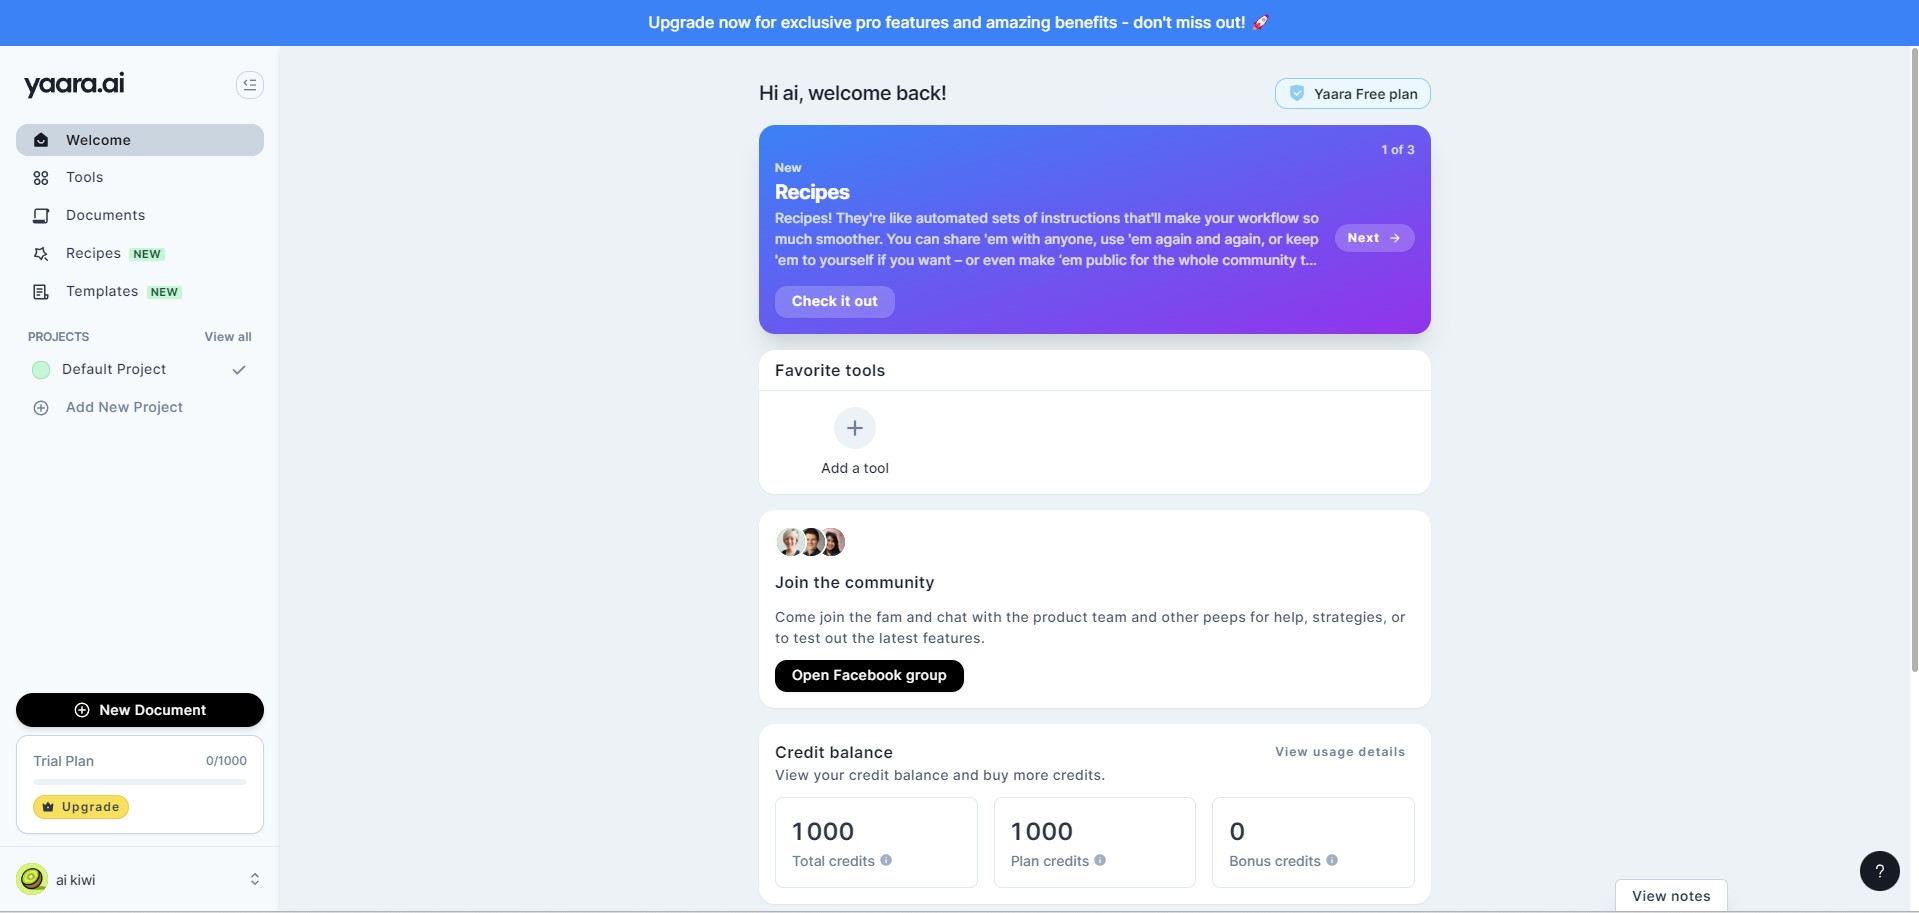Click the Documents icon in sidebar
The height and width of the screenshot is (913, 1919).
[41, 216]
